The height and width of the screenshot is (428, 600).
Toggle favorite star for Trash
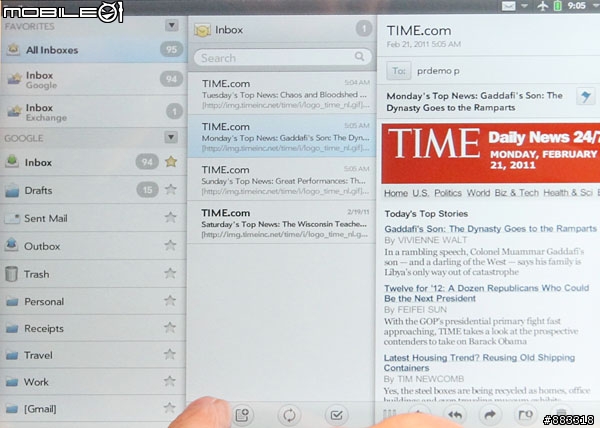(170, 273)
